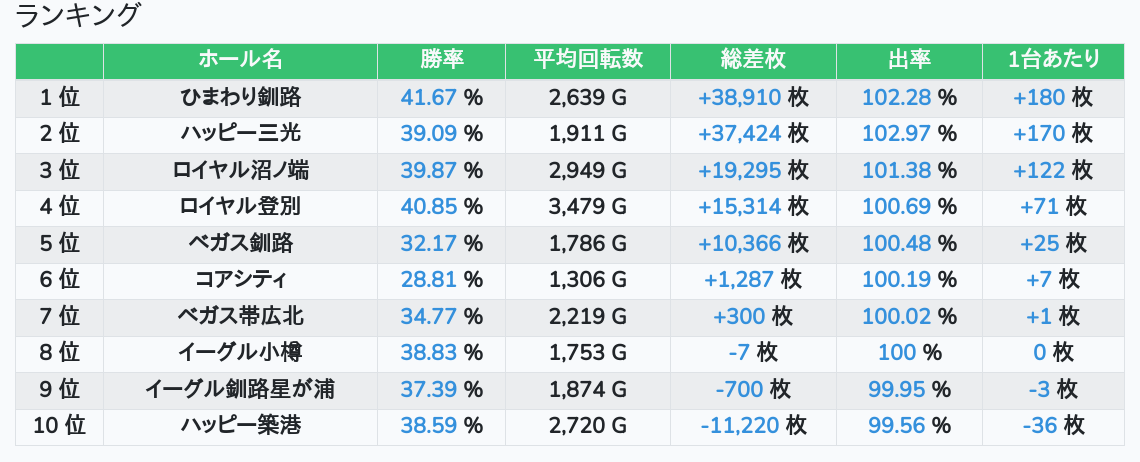Viewport: 1140px width, 462px height.
Task: Open the ベガス帯広北 hall name
Action: click(x=240, y=317)
